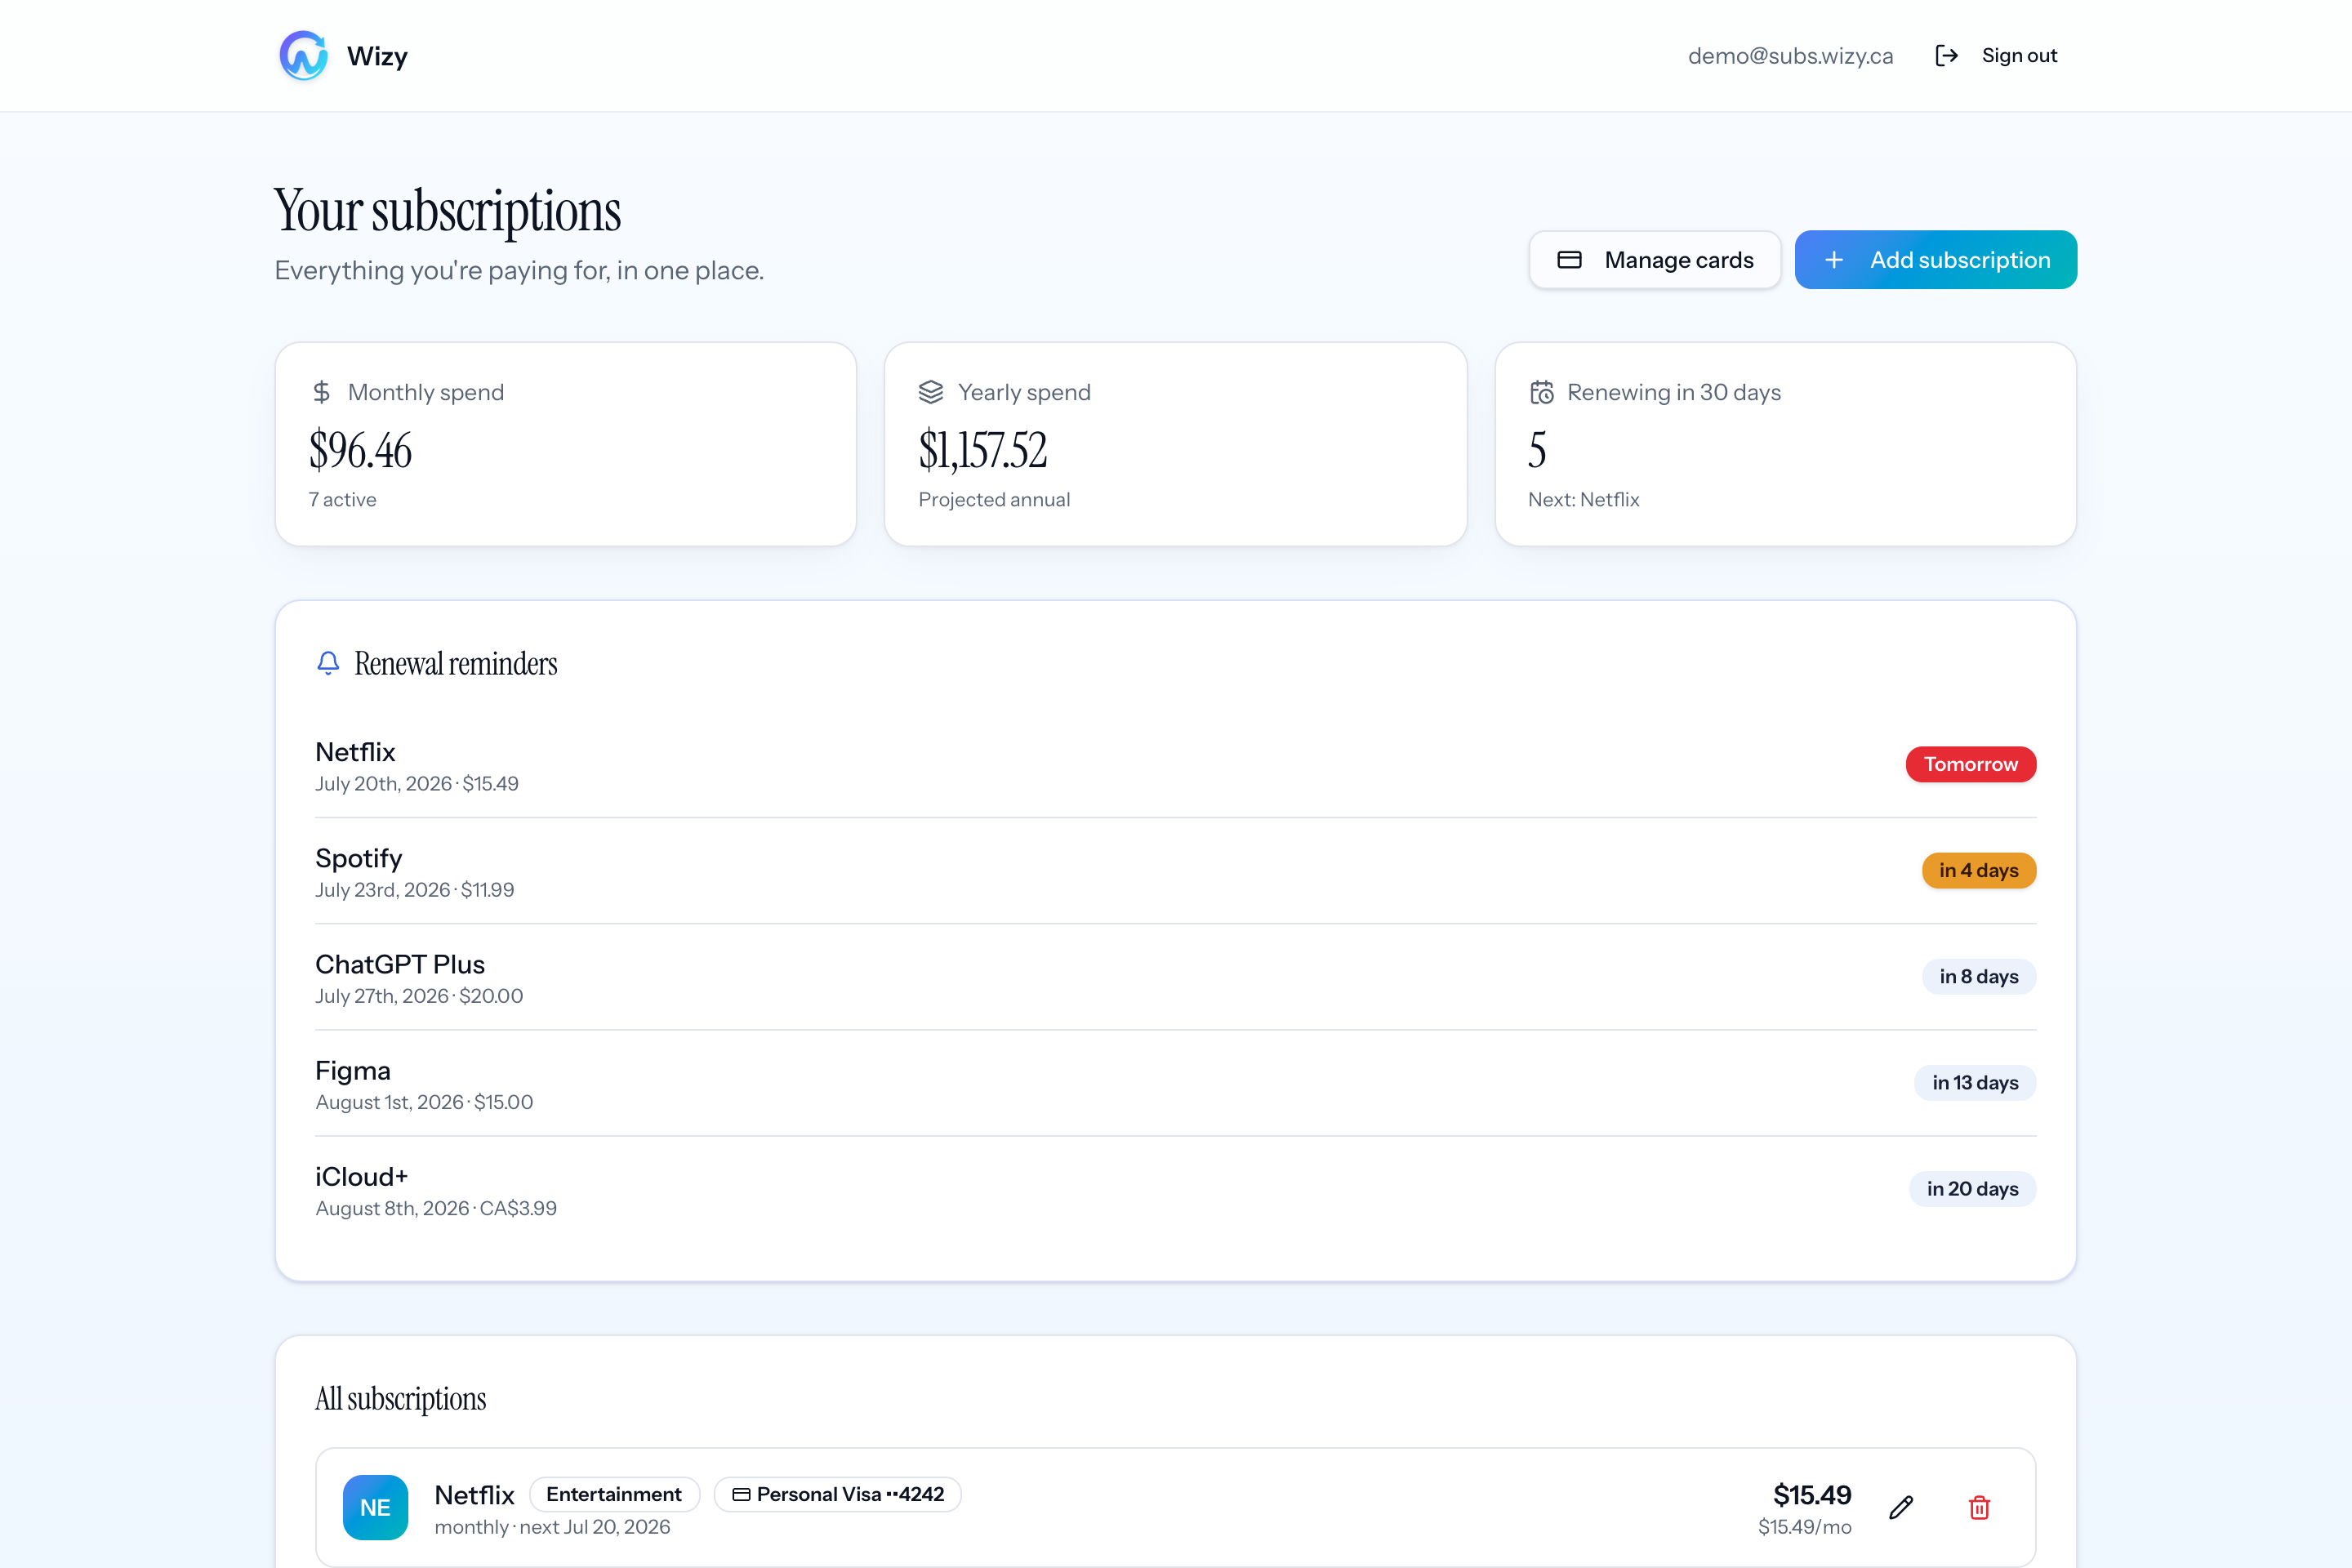The image size is (2352, 1568).
Task: Click the Wizy brand name
Action: (x=377, y=56)
